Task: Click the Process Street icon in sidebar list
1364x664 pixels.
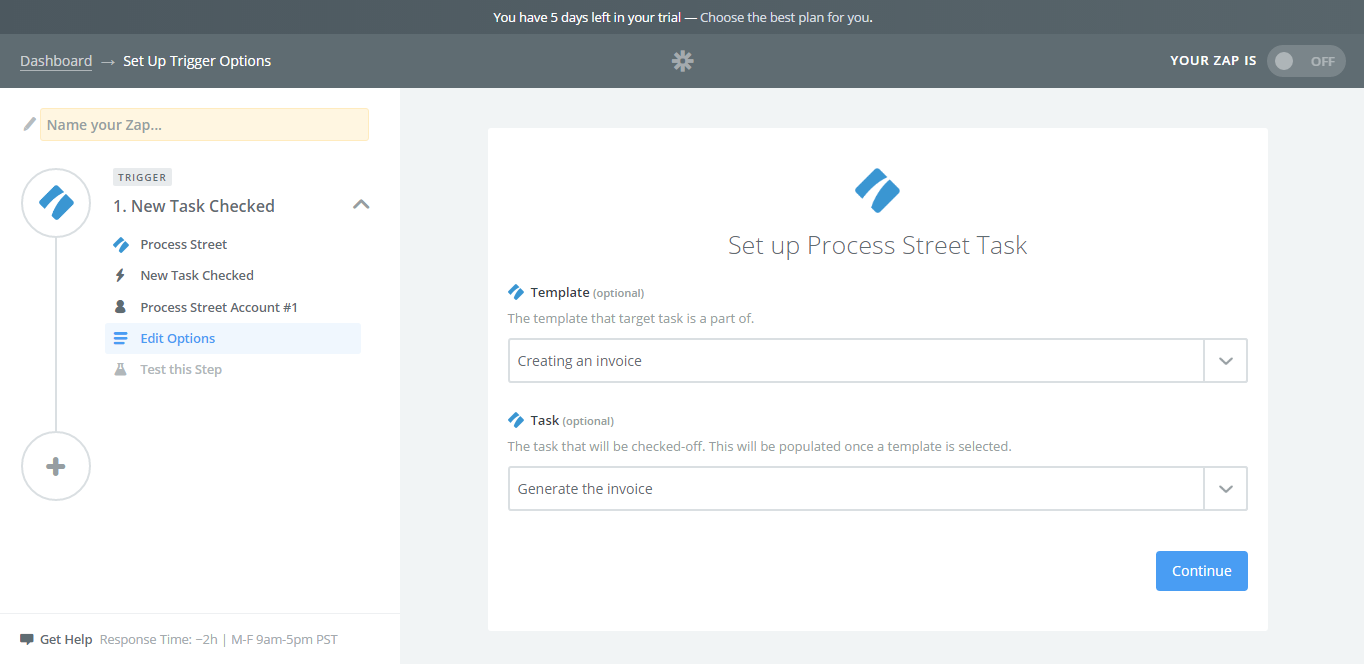Action: click(x=121, y=244)
